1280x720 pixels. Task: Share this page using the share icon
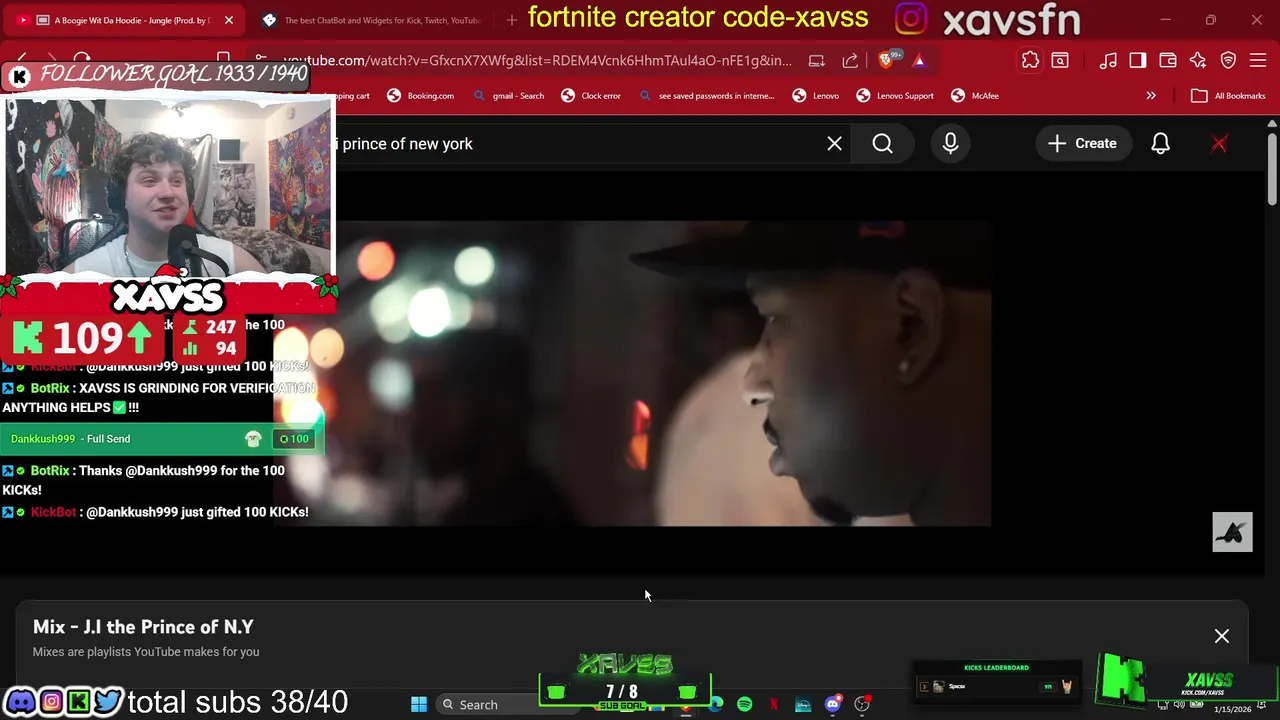tap(850, 60)
